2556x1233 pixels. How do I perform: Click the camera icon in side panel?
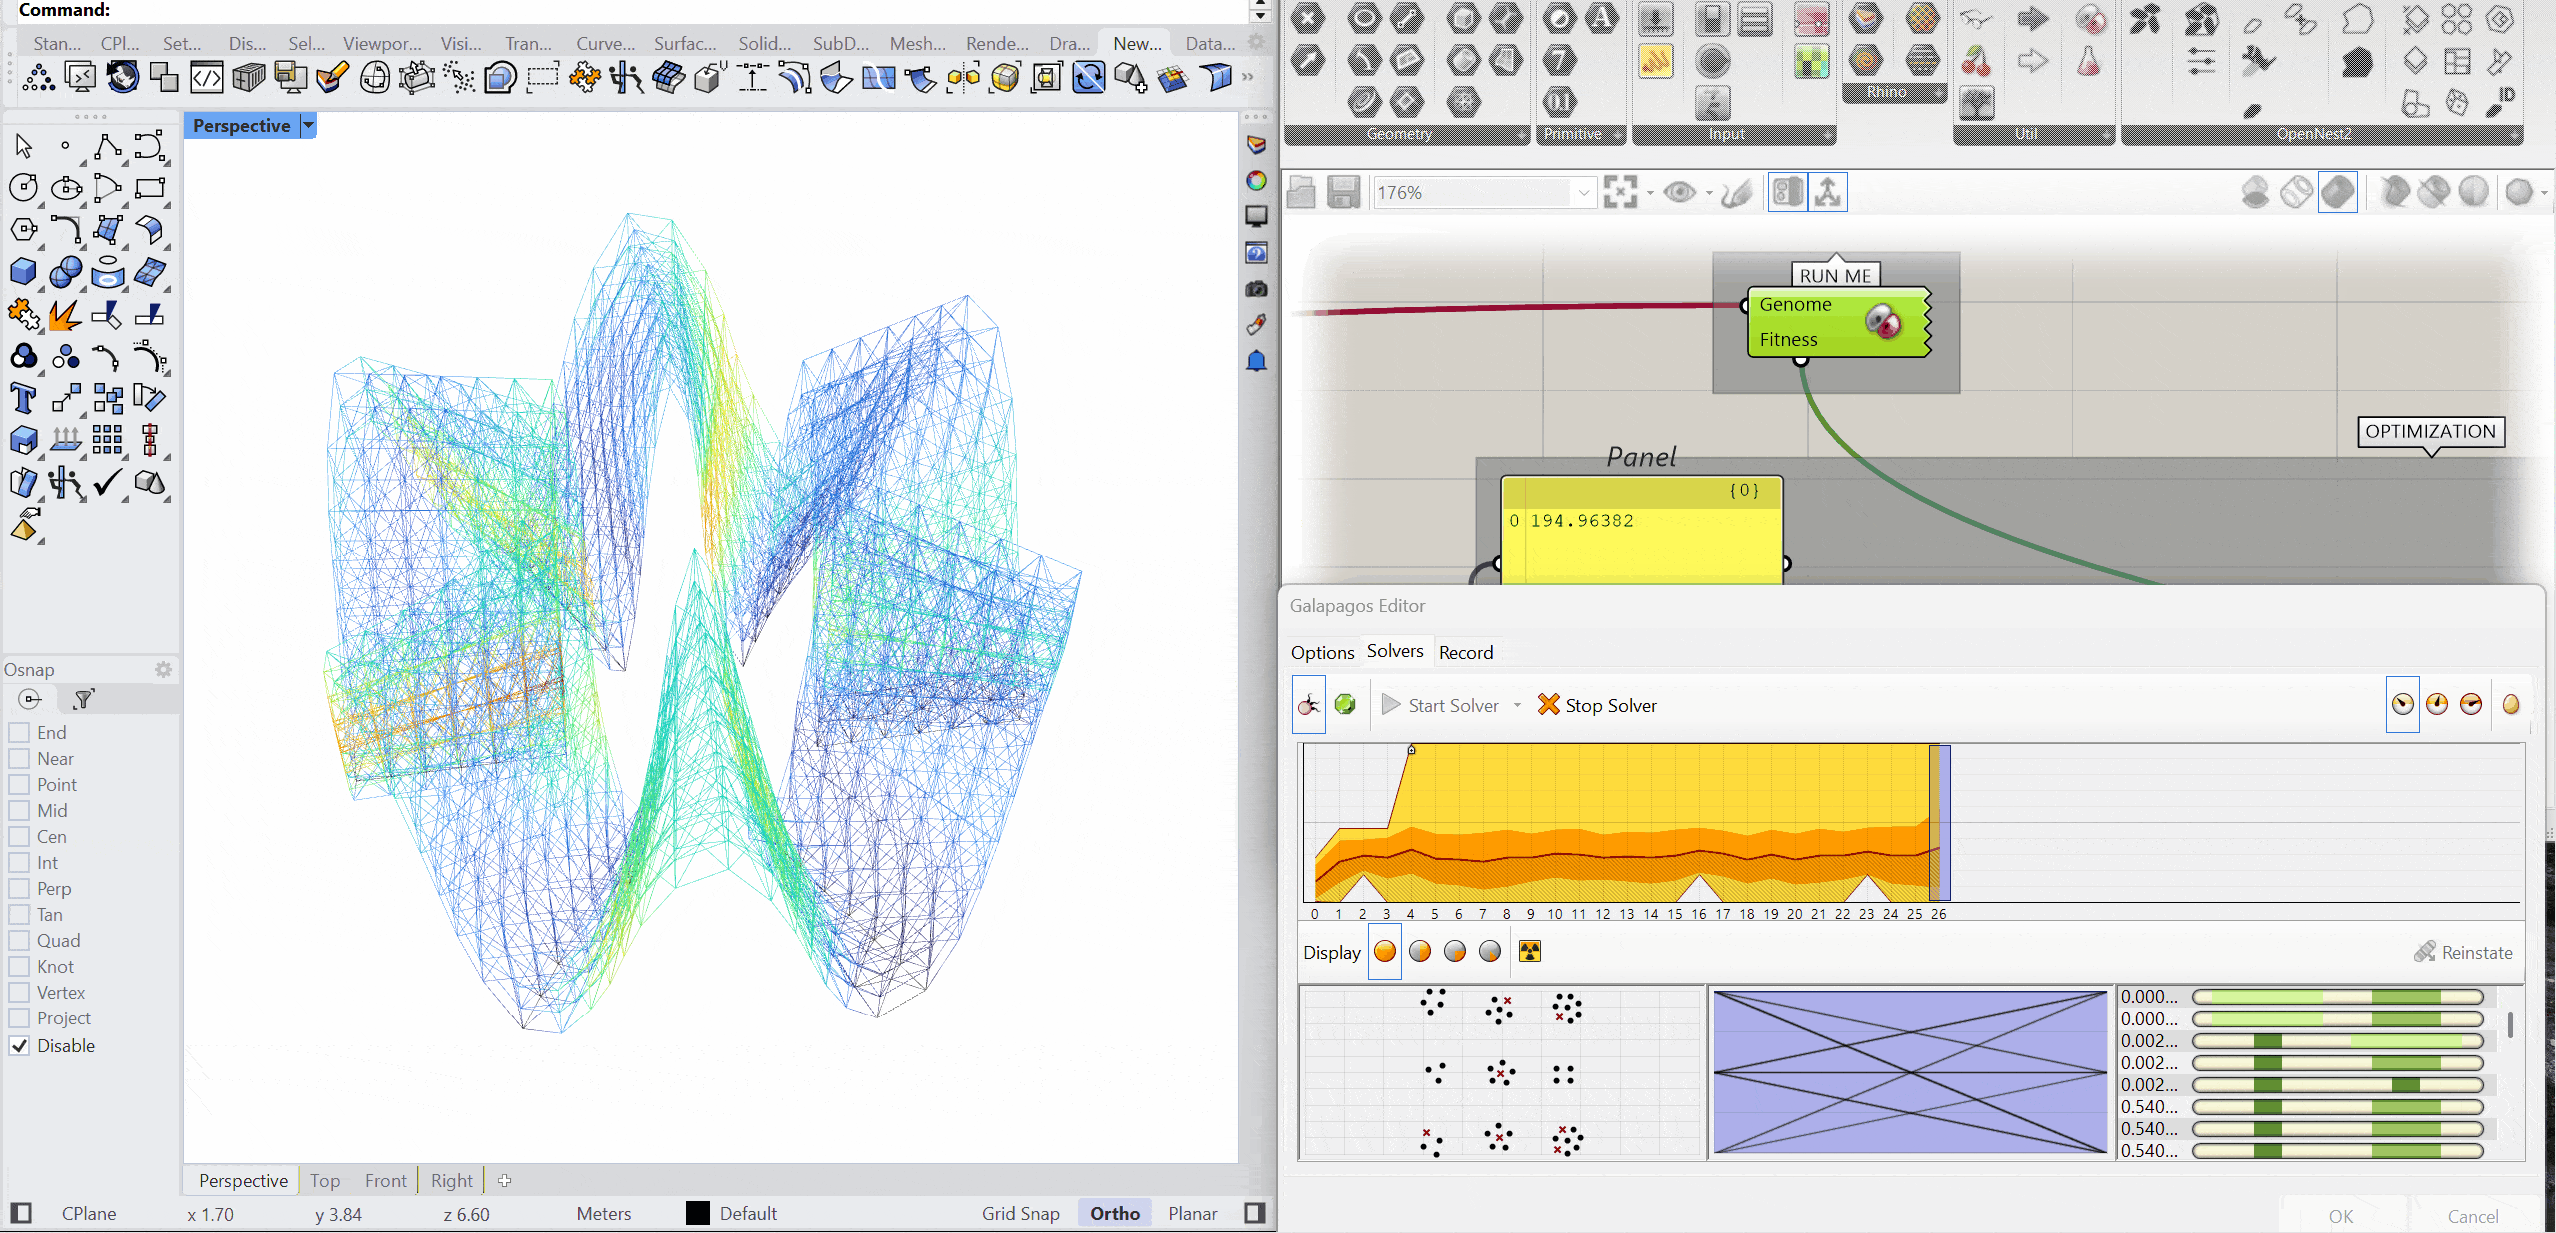point(1256,289)
